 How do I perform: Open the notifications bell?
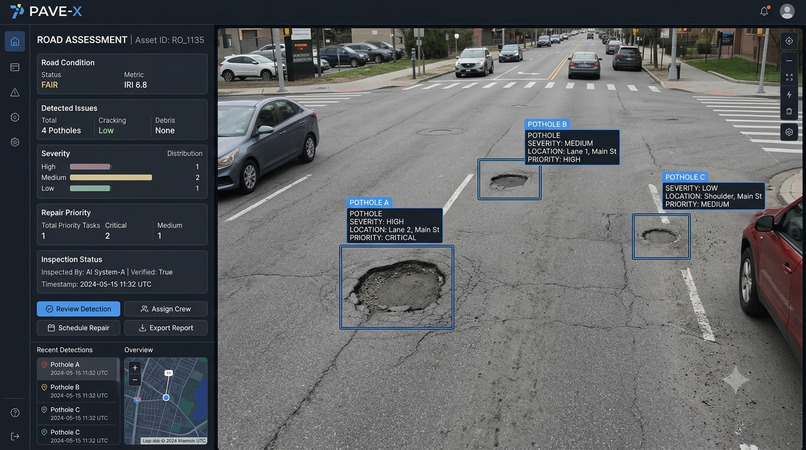[764, 11]
